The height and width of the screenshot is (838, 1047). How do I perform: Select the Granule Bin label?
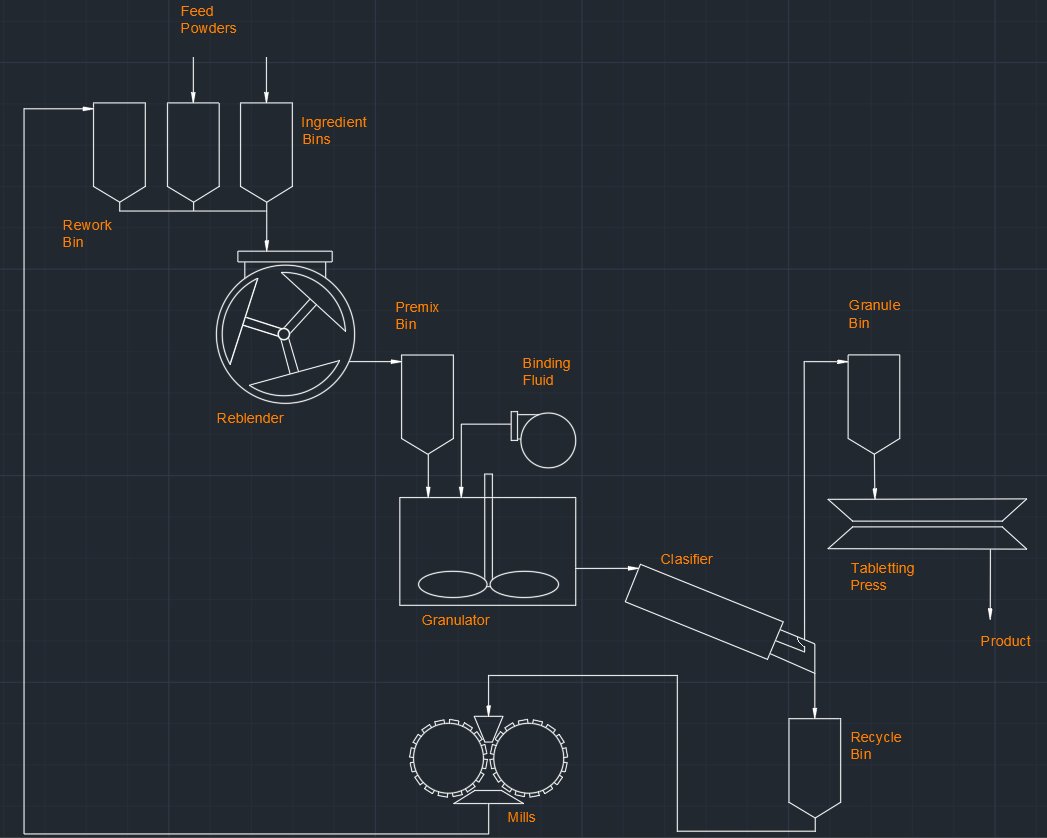point(874,314)
